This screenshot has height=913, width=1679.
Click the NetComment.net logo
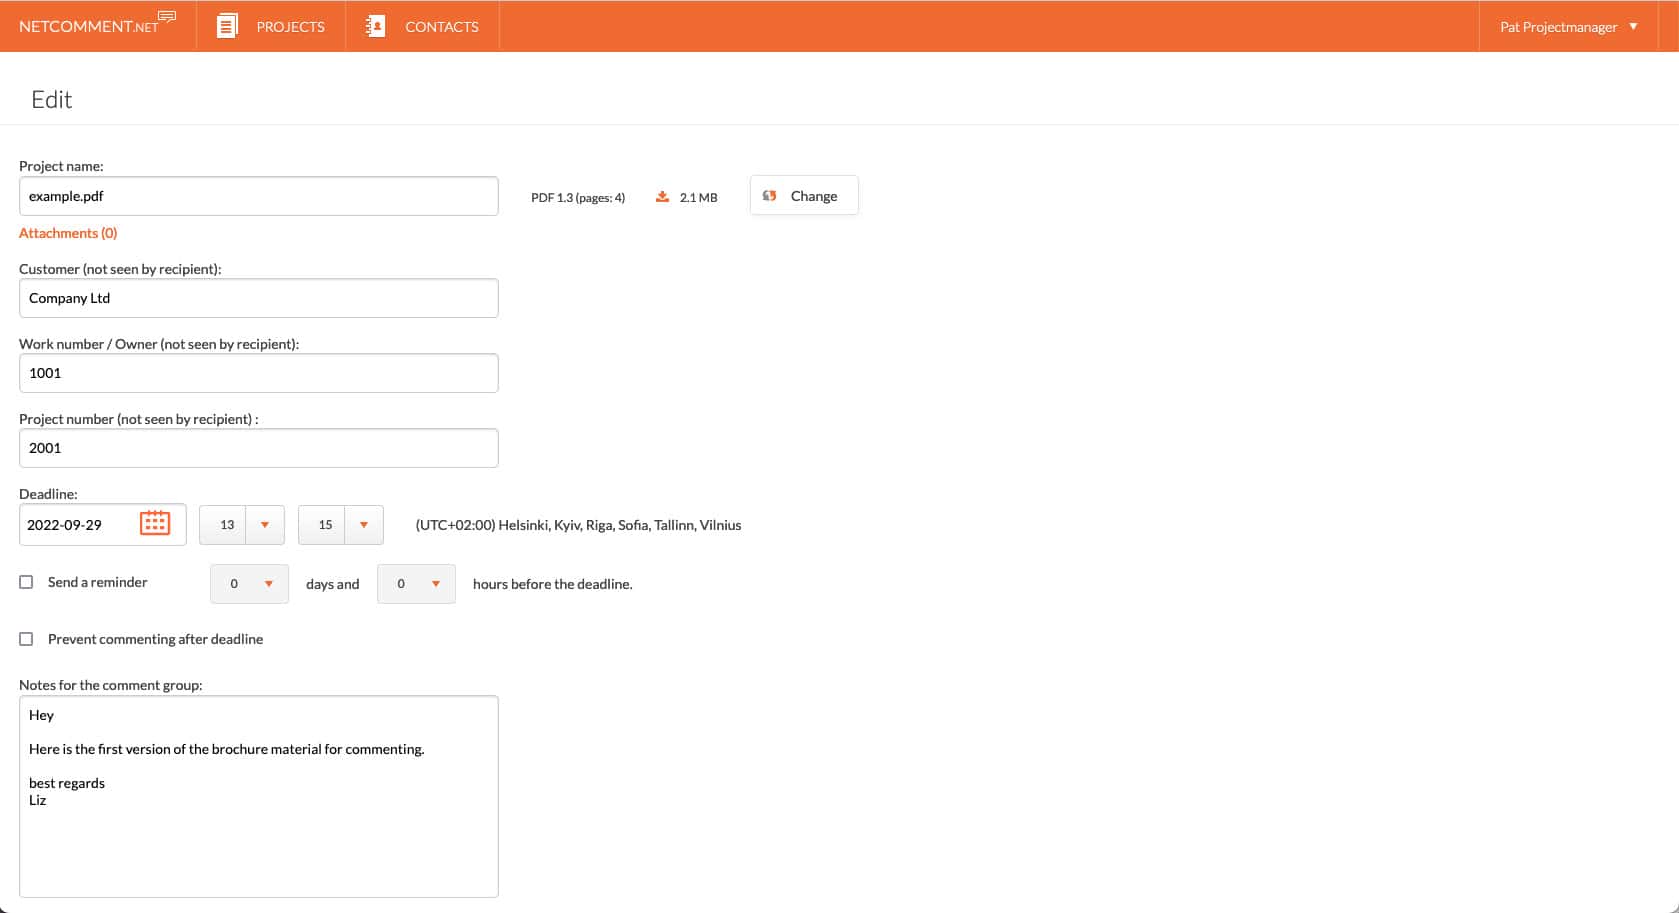click(x=97, y=26)
